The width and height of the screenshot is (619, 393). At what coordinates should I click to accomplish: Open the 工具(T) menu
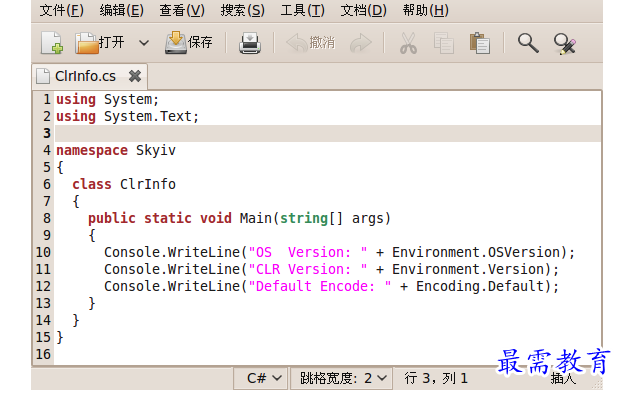pos(302,10)
